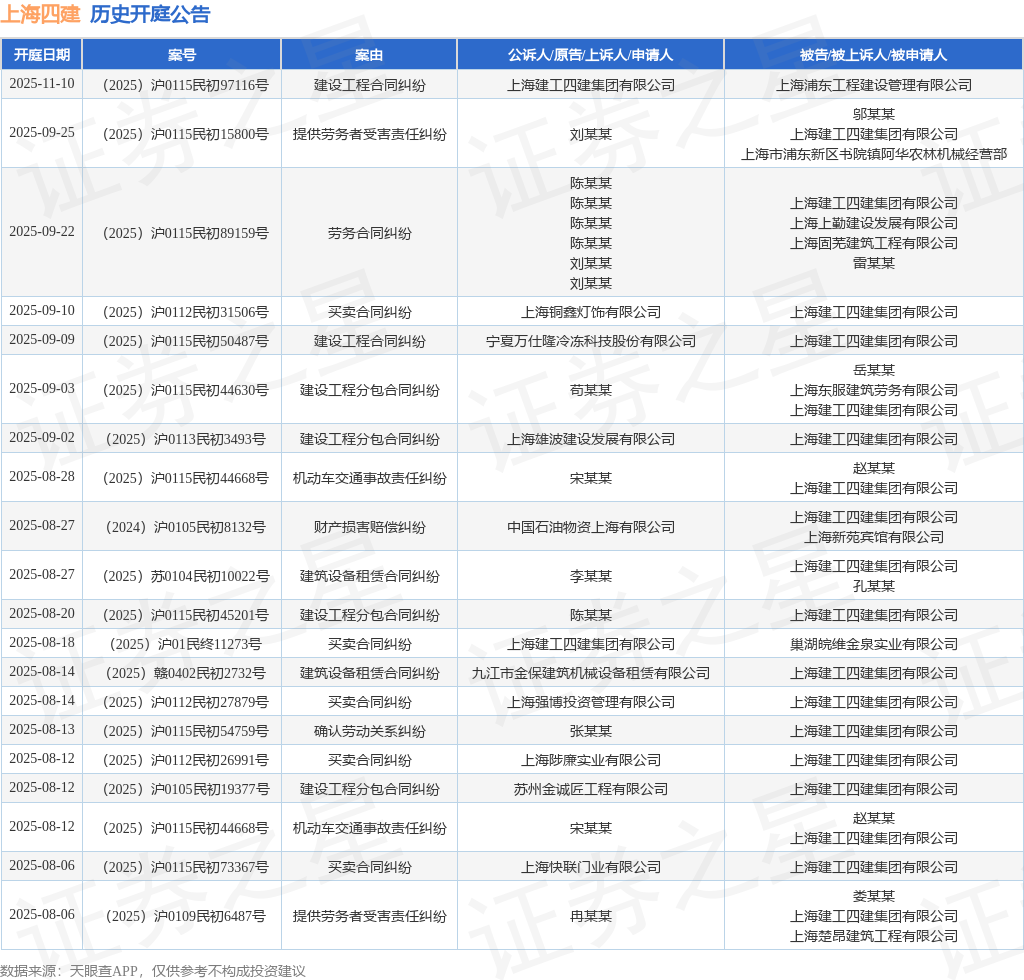
Task: Click the date cell "2025-08-18"
Action: tap(42, 643)
